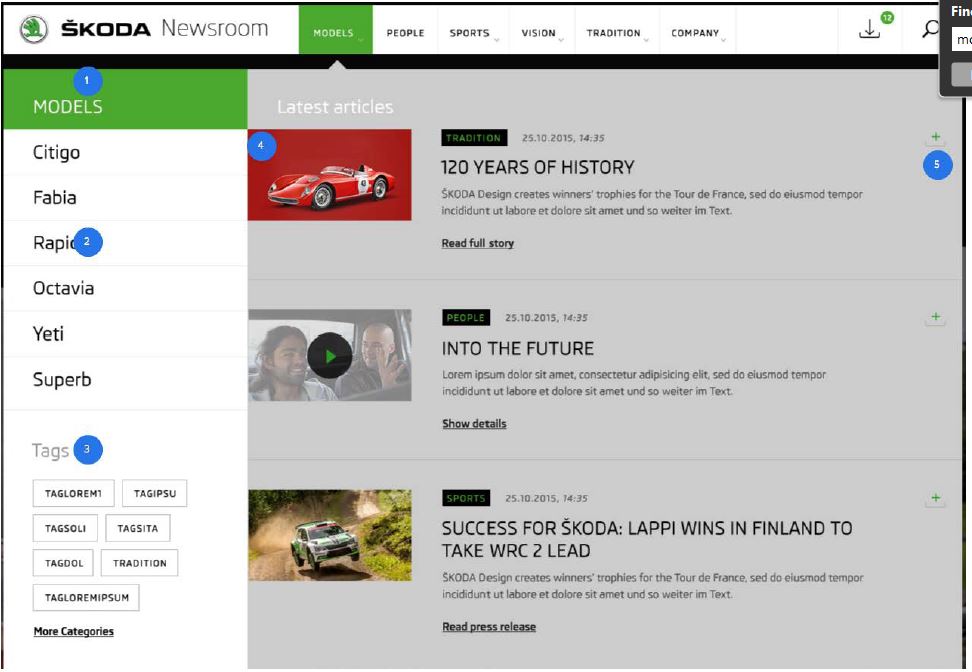The width and height of the screenshot is (972, 672).
Task: Choose the TAGDOL tag
Action: (x=63, y=563)
